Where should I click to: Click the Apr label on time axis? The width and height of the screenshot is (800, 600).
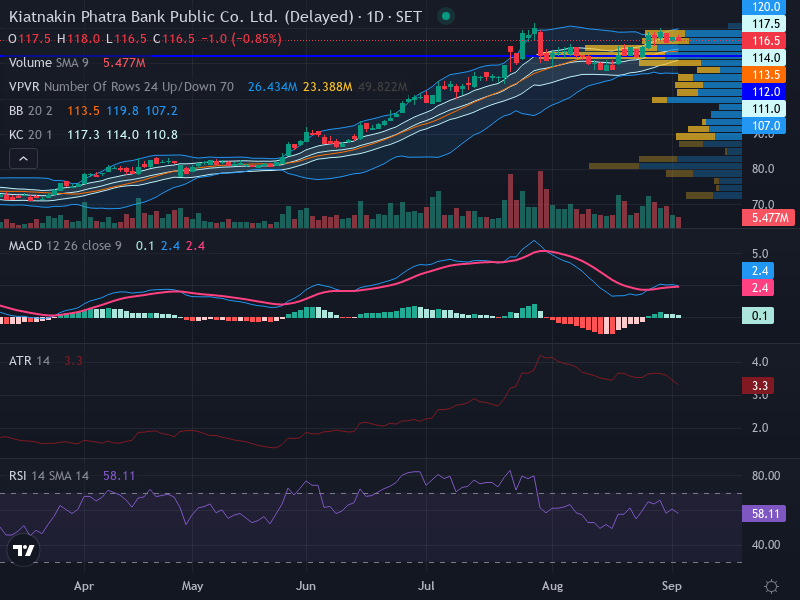pyautogui.click(x=84, y=586)
